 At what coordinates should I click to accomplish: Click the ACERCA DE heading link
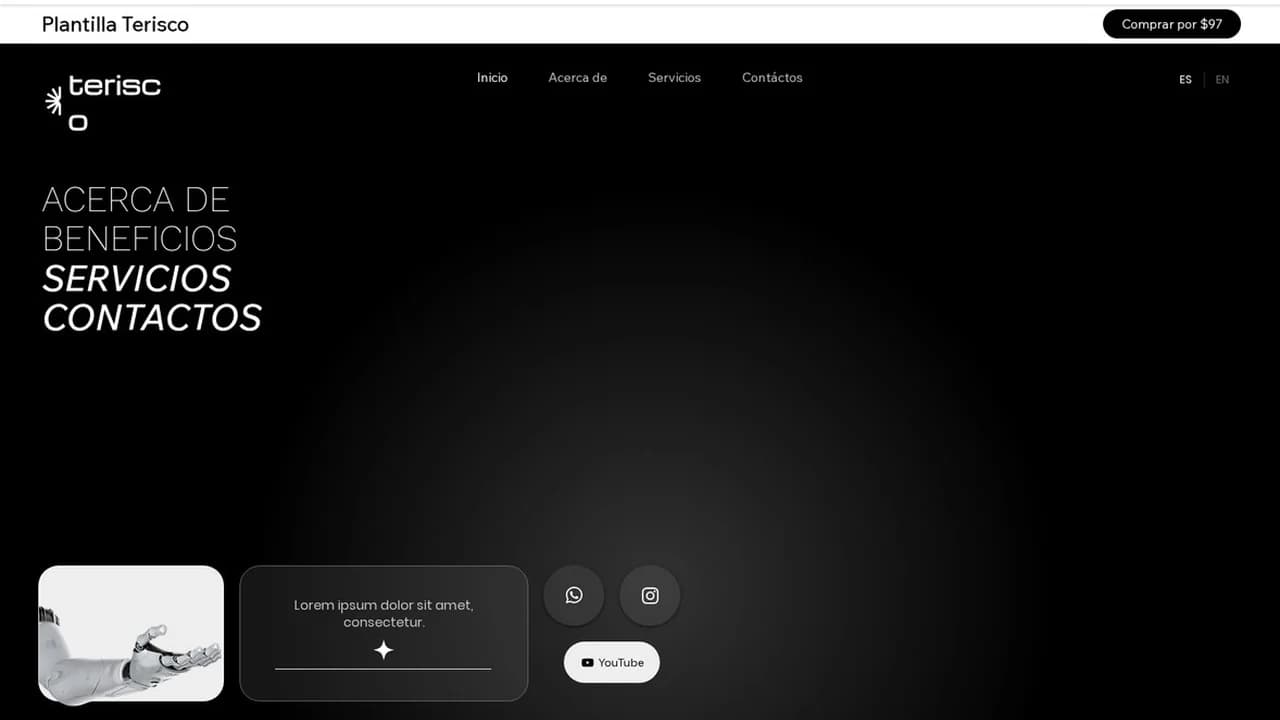pos(136,199)
